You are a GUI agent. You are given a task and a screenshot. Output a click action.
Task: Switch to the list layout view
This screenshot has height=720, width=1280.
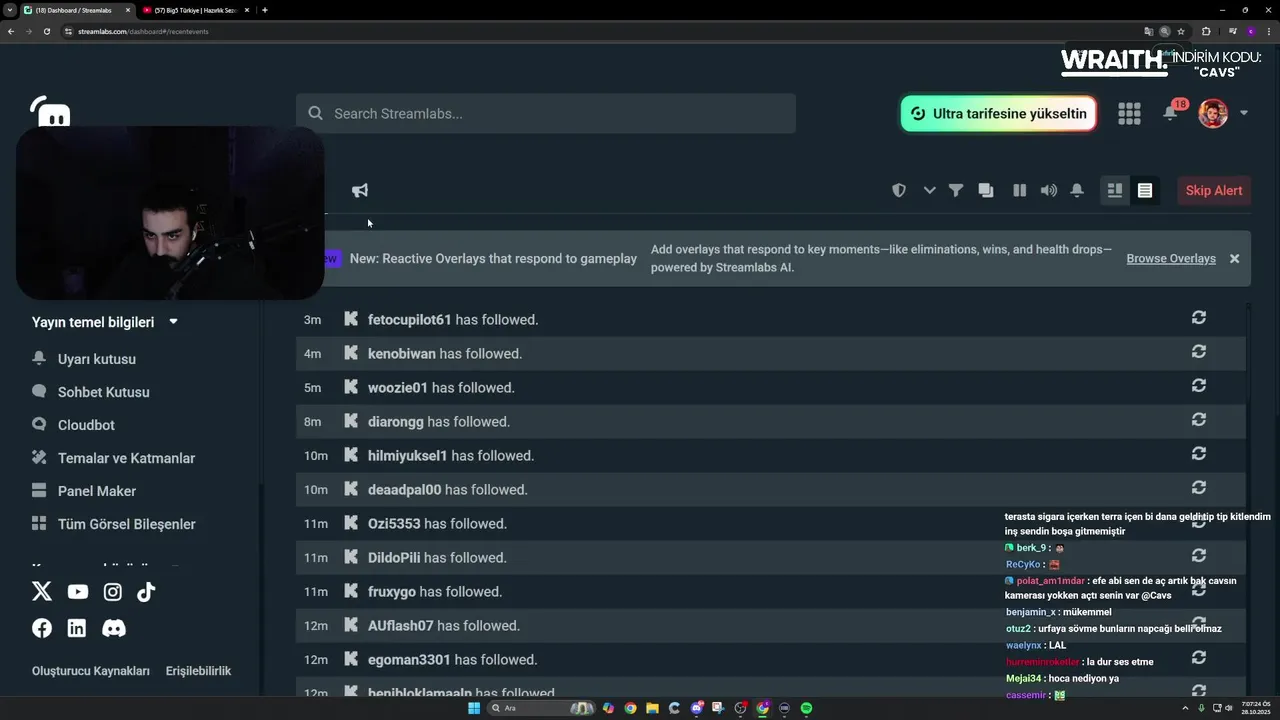pyautogui.click(x=1145, y=190)
